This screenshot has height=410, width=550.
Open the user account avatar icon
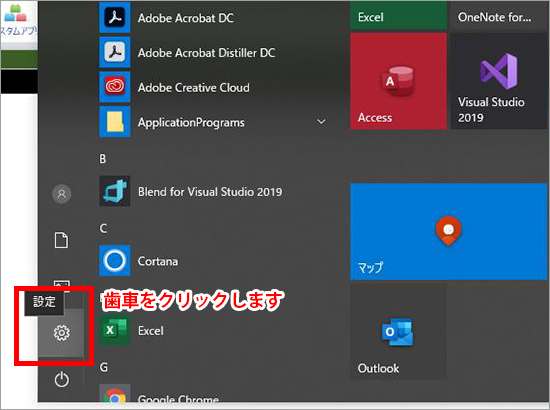tap(62, 194)
